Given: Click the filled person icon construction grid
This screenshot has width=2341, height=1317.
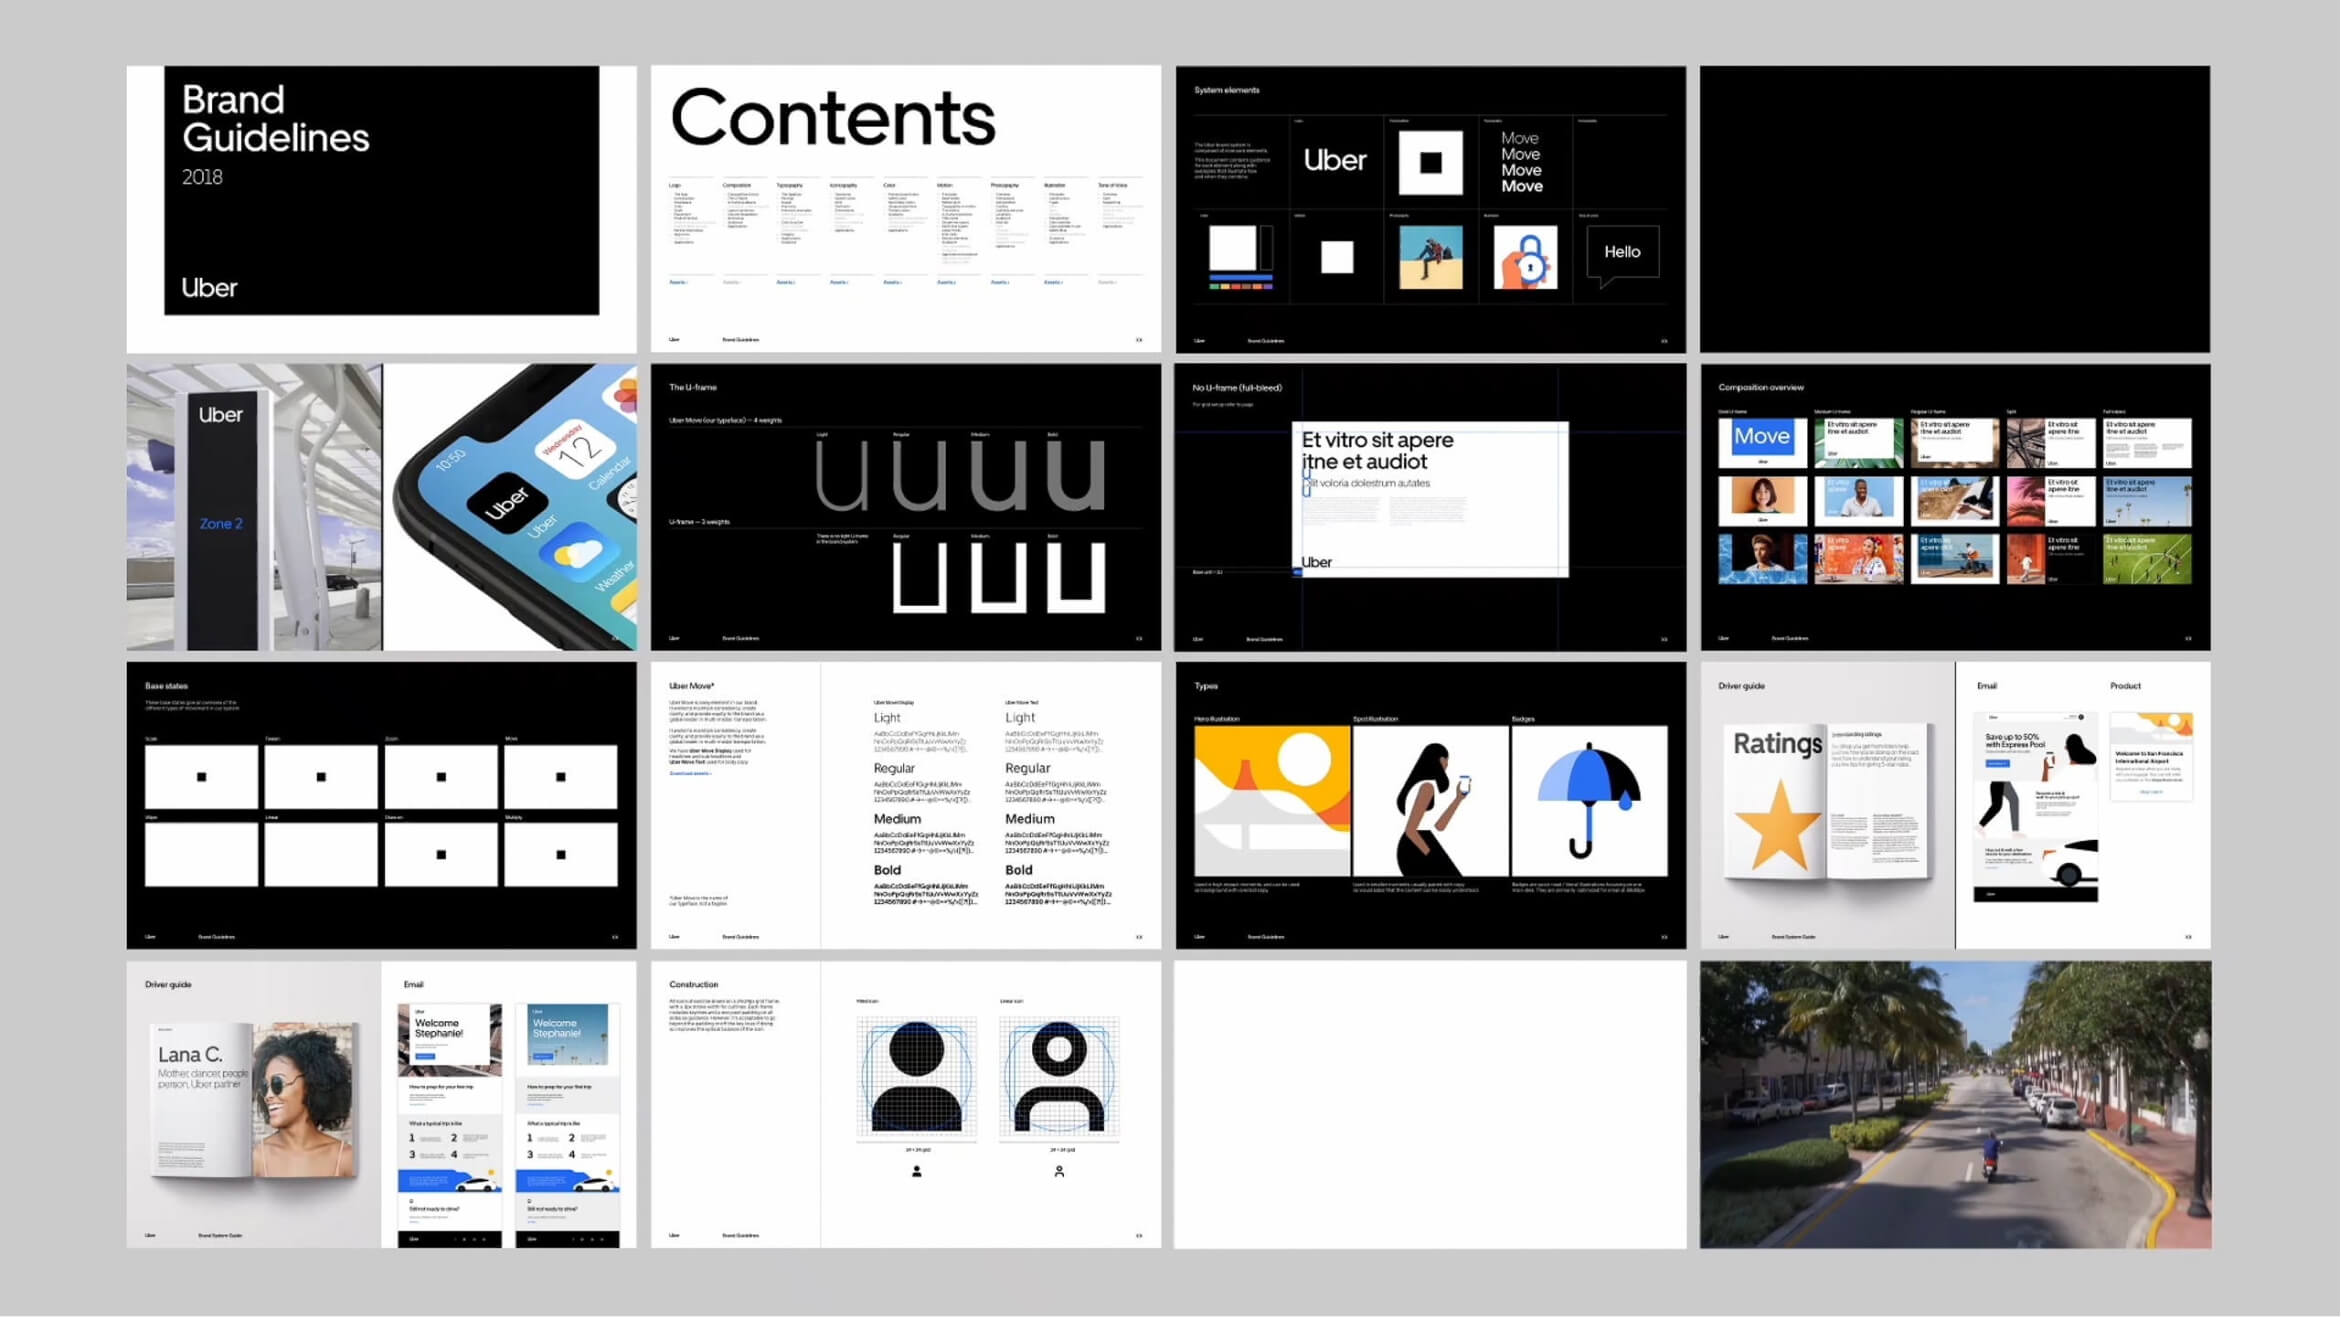Looking at the screenshot, I should click(x=916, y=1076).
